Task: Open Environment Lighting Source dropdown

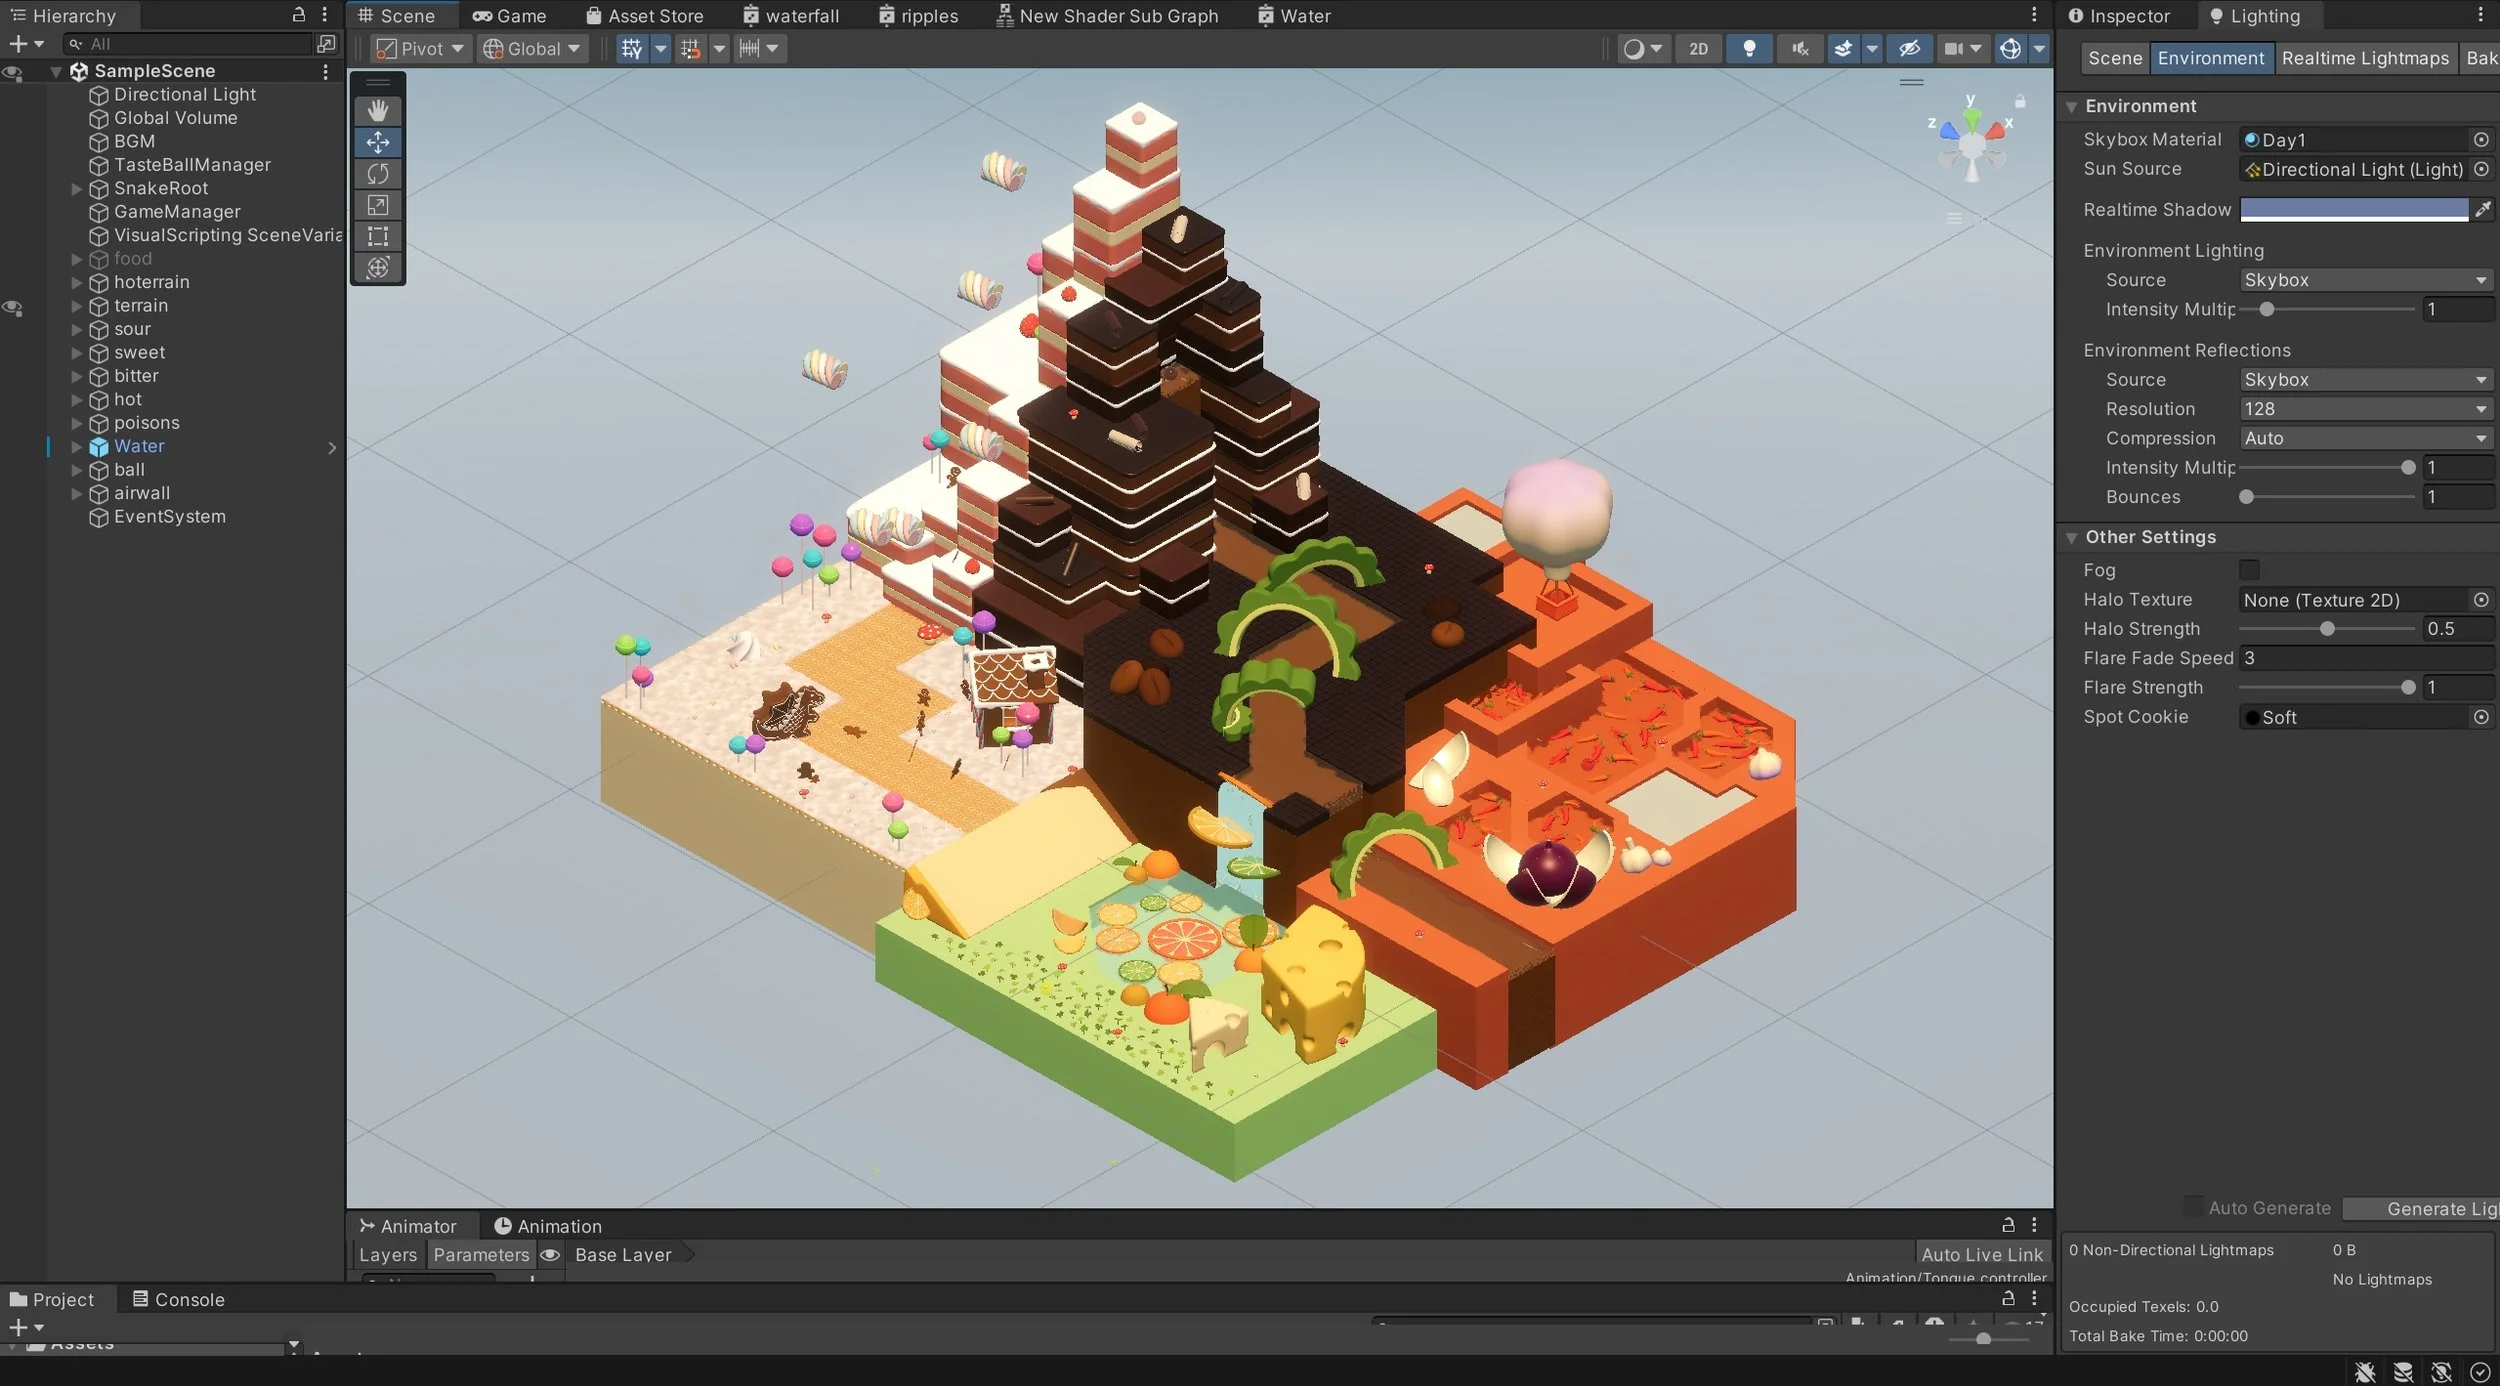Action: 2364,280
